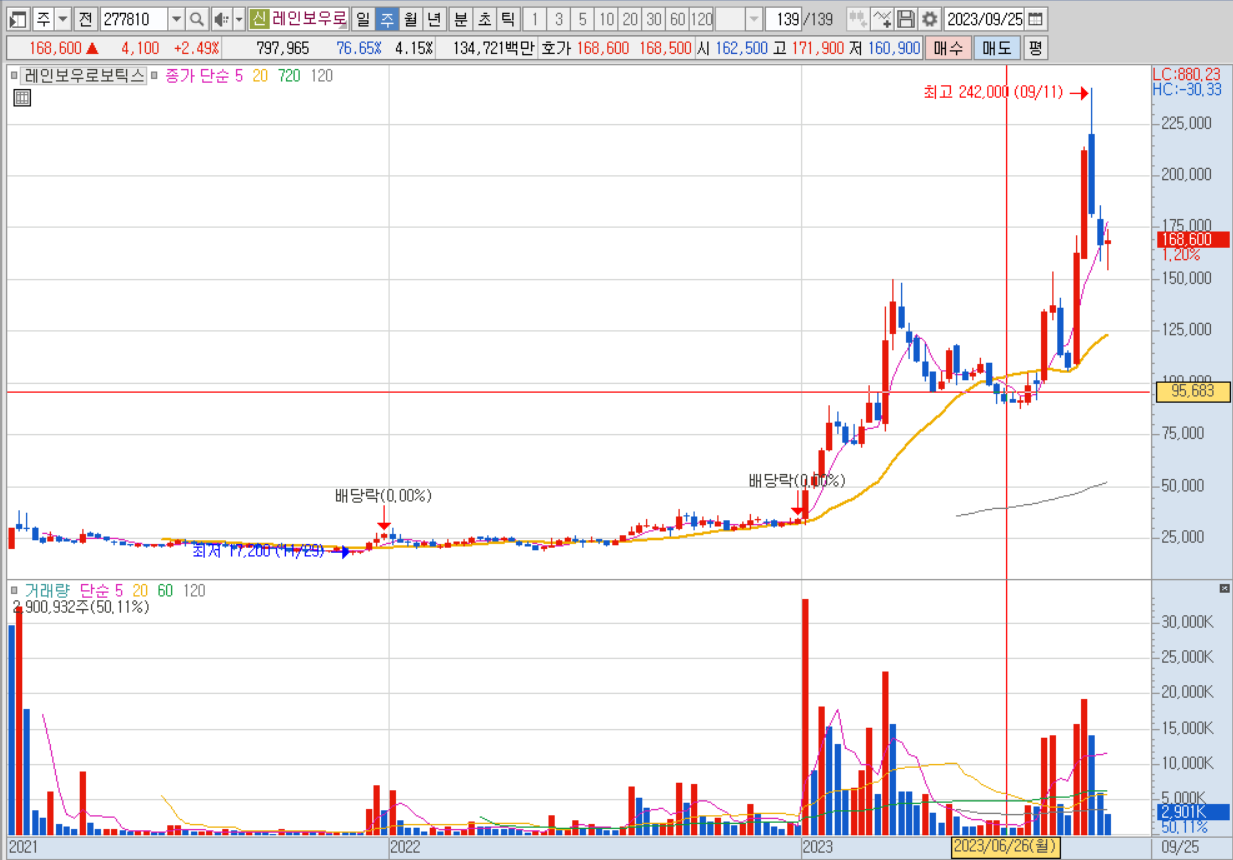Click the 주 market type box
Screen dimensions: 1233x860
coord(42,18)
